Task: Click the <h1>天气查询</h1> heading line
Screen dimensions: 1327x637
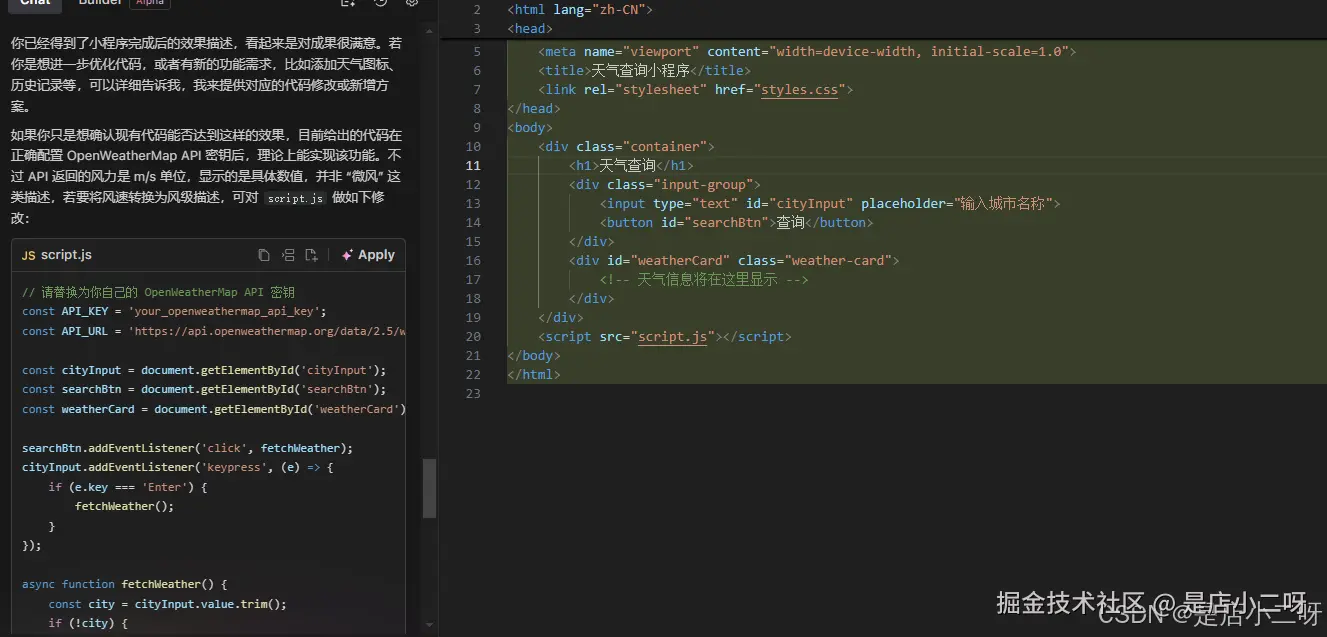Action: 631,166
